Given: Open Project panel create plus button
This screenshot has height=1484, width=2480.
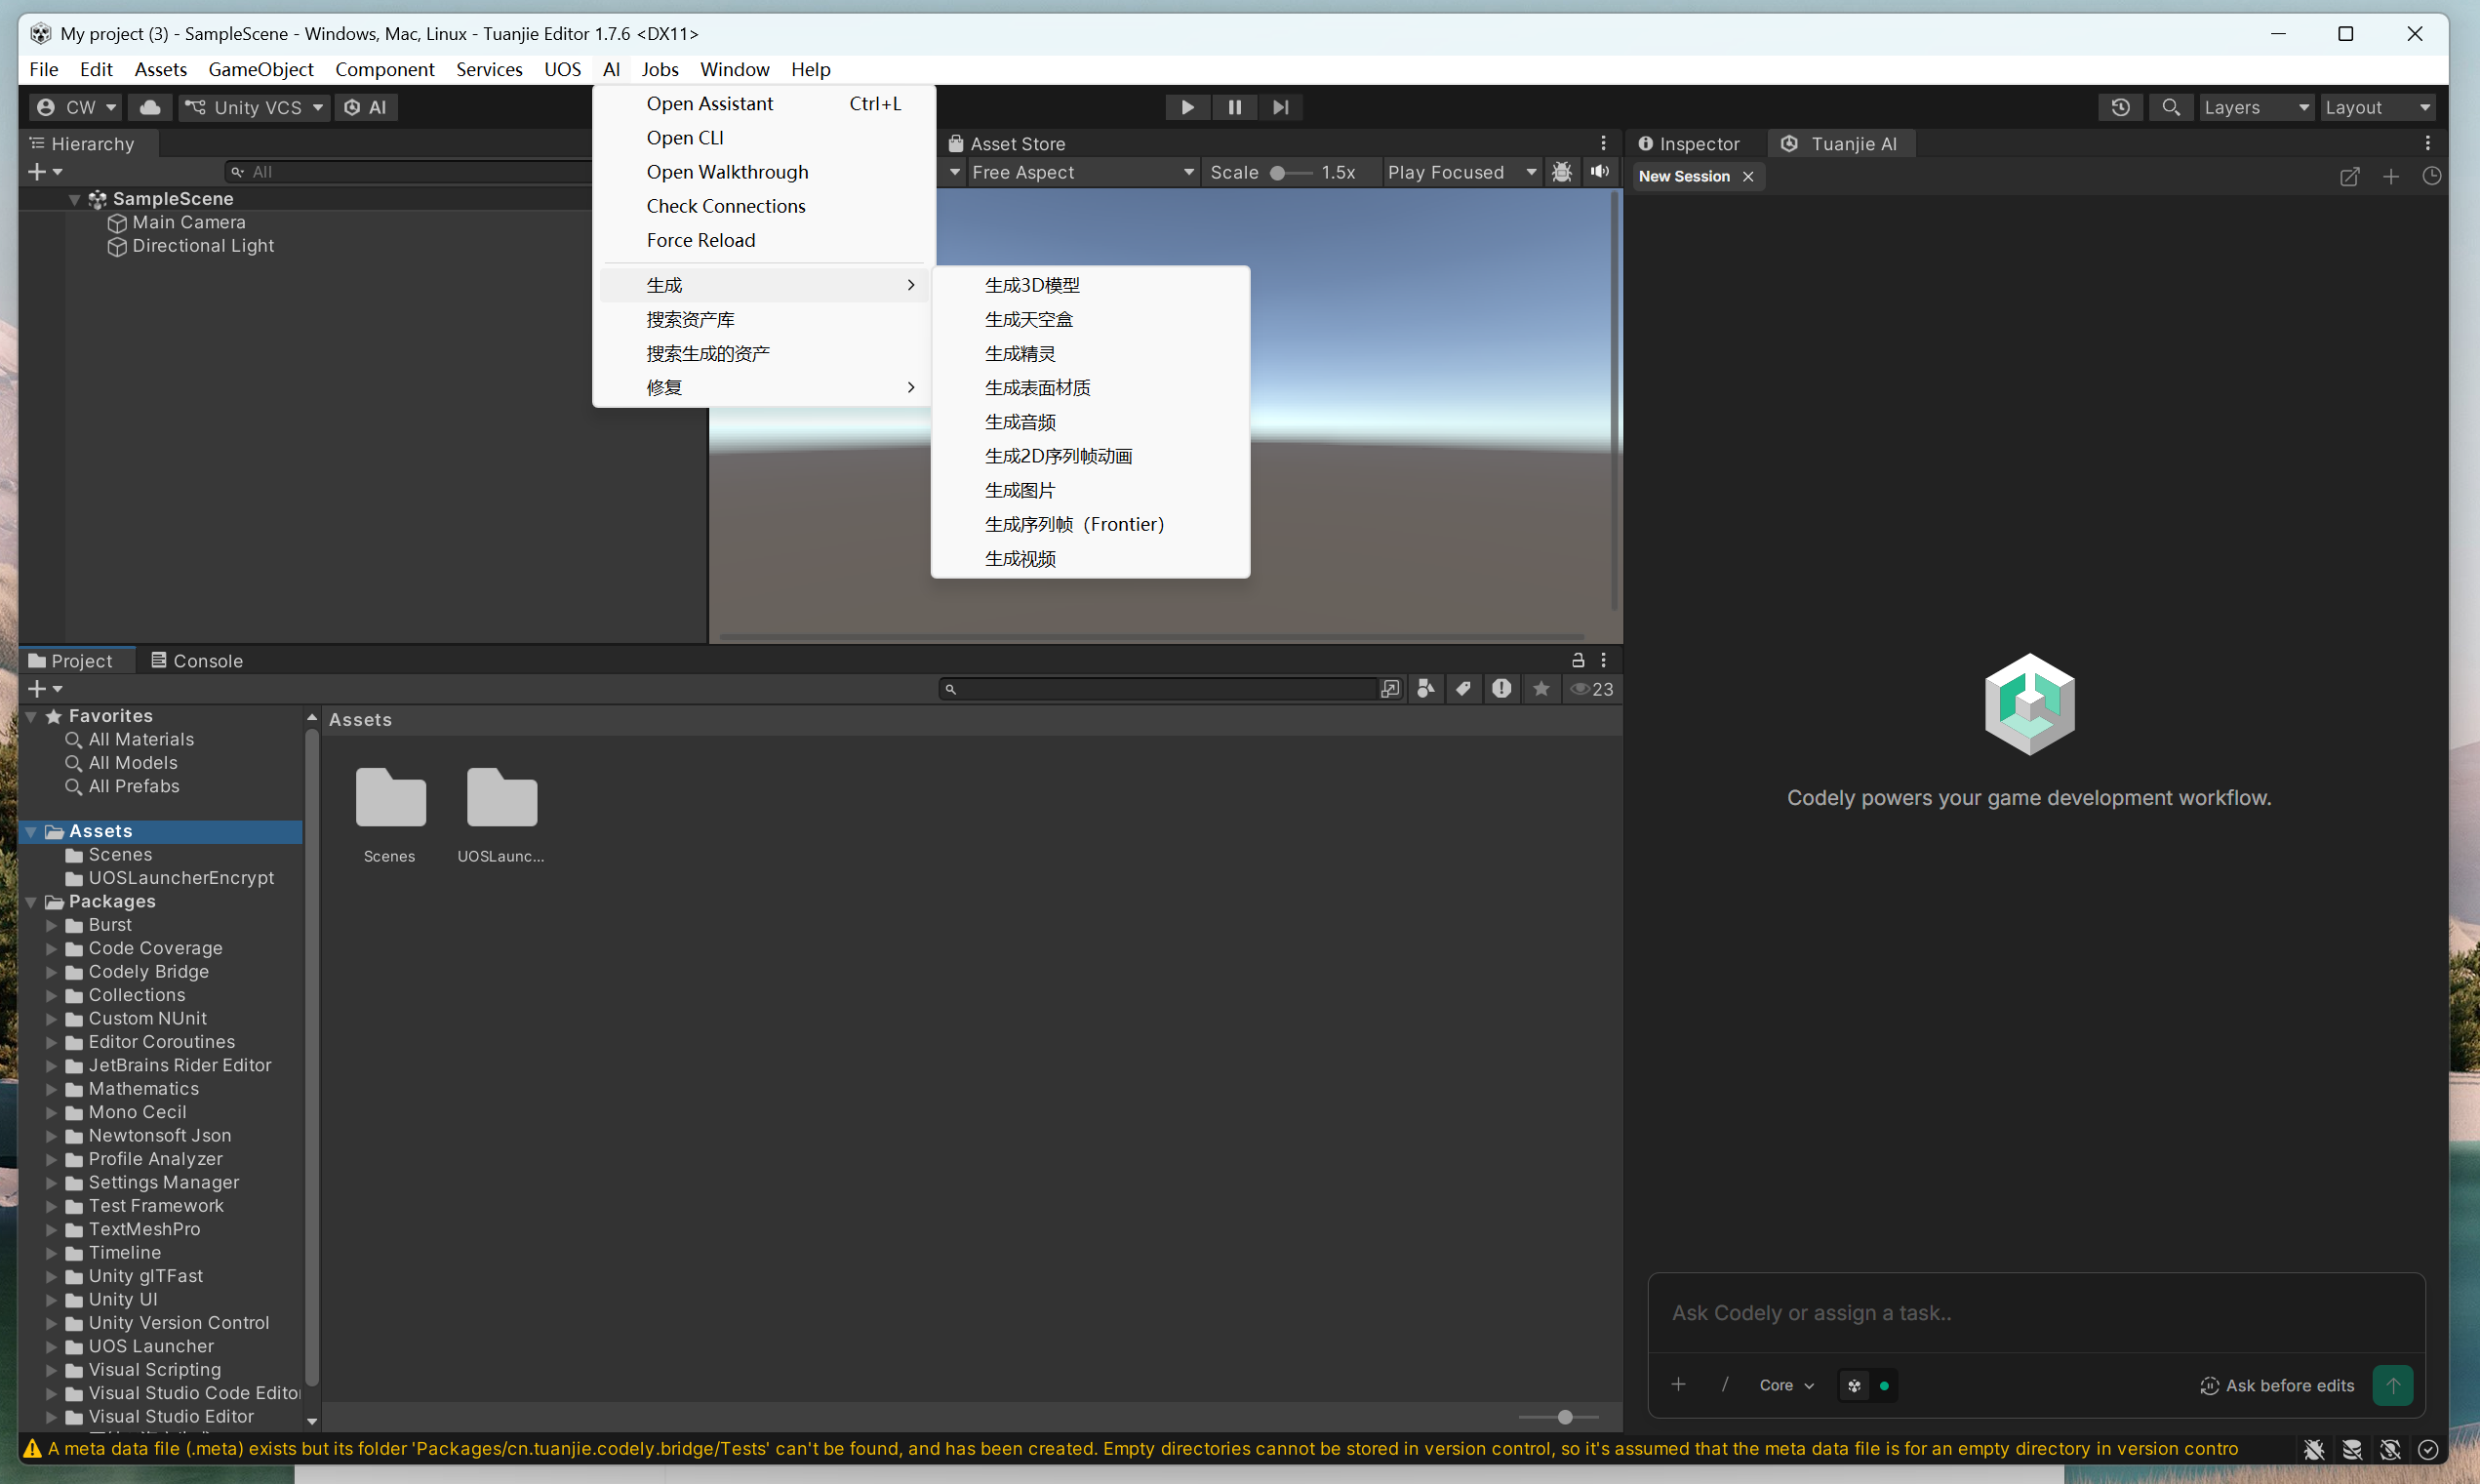Looking at the screenshot, I should click(45, 689).
